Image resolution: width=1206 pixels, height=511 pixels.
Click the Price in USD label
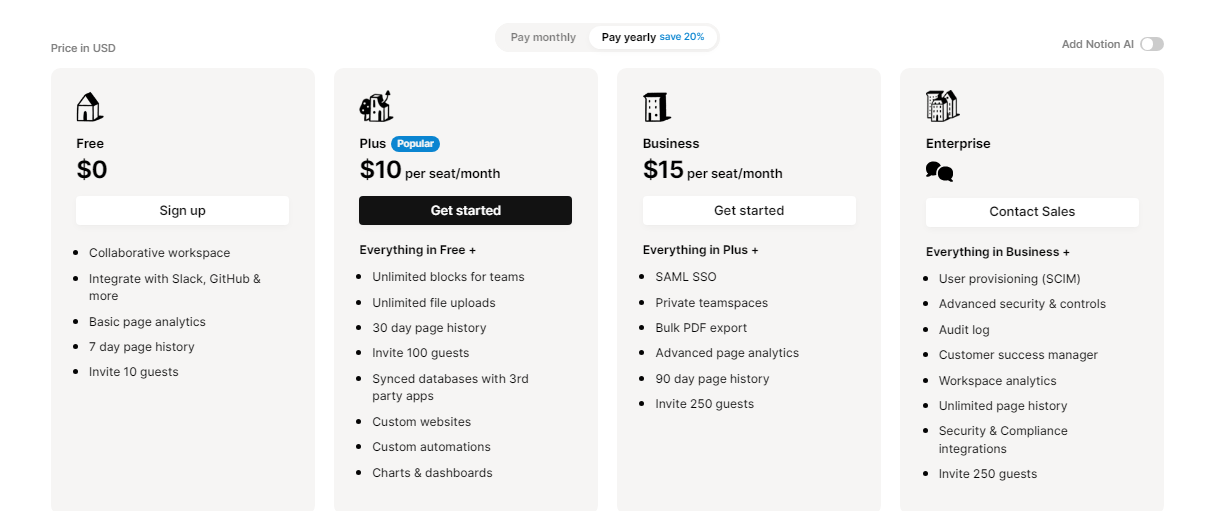83,48
